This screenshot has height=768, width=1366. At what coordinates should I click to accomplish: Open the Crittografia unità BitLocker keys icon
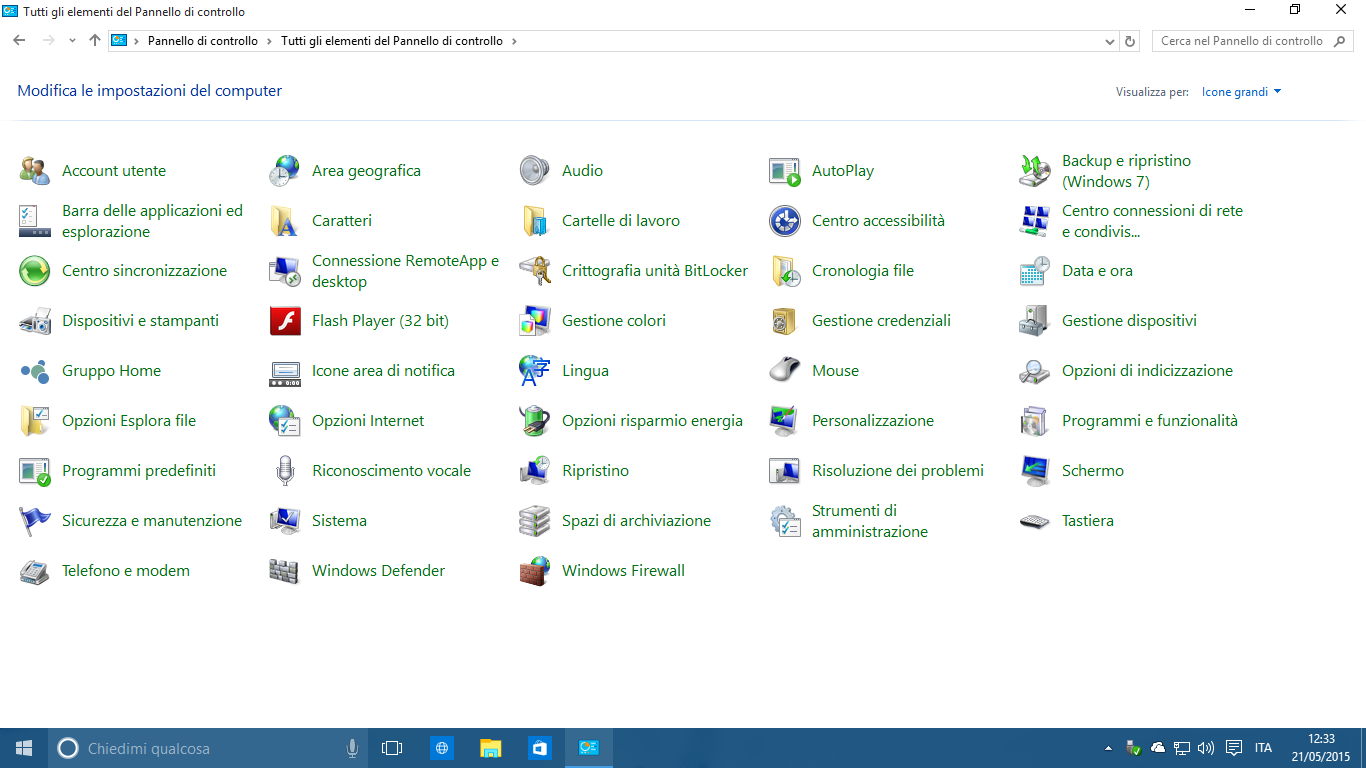tap(535, 271)
